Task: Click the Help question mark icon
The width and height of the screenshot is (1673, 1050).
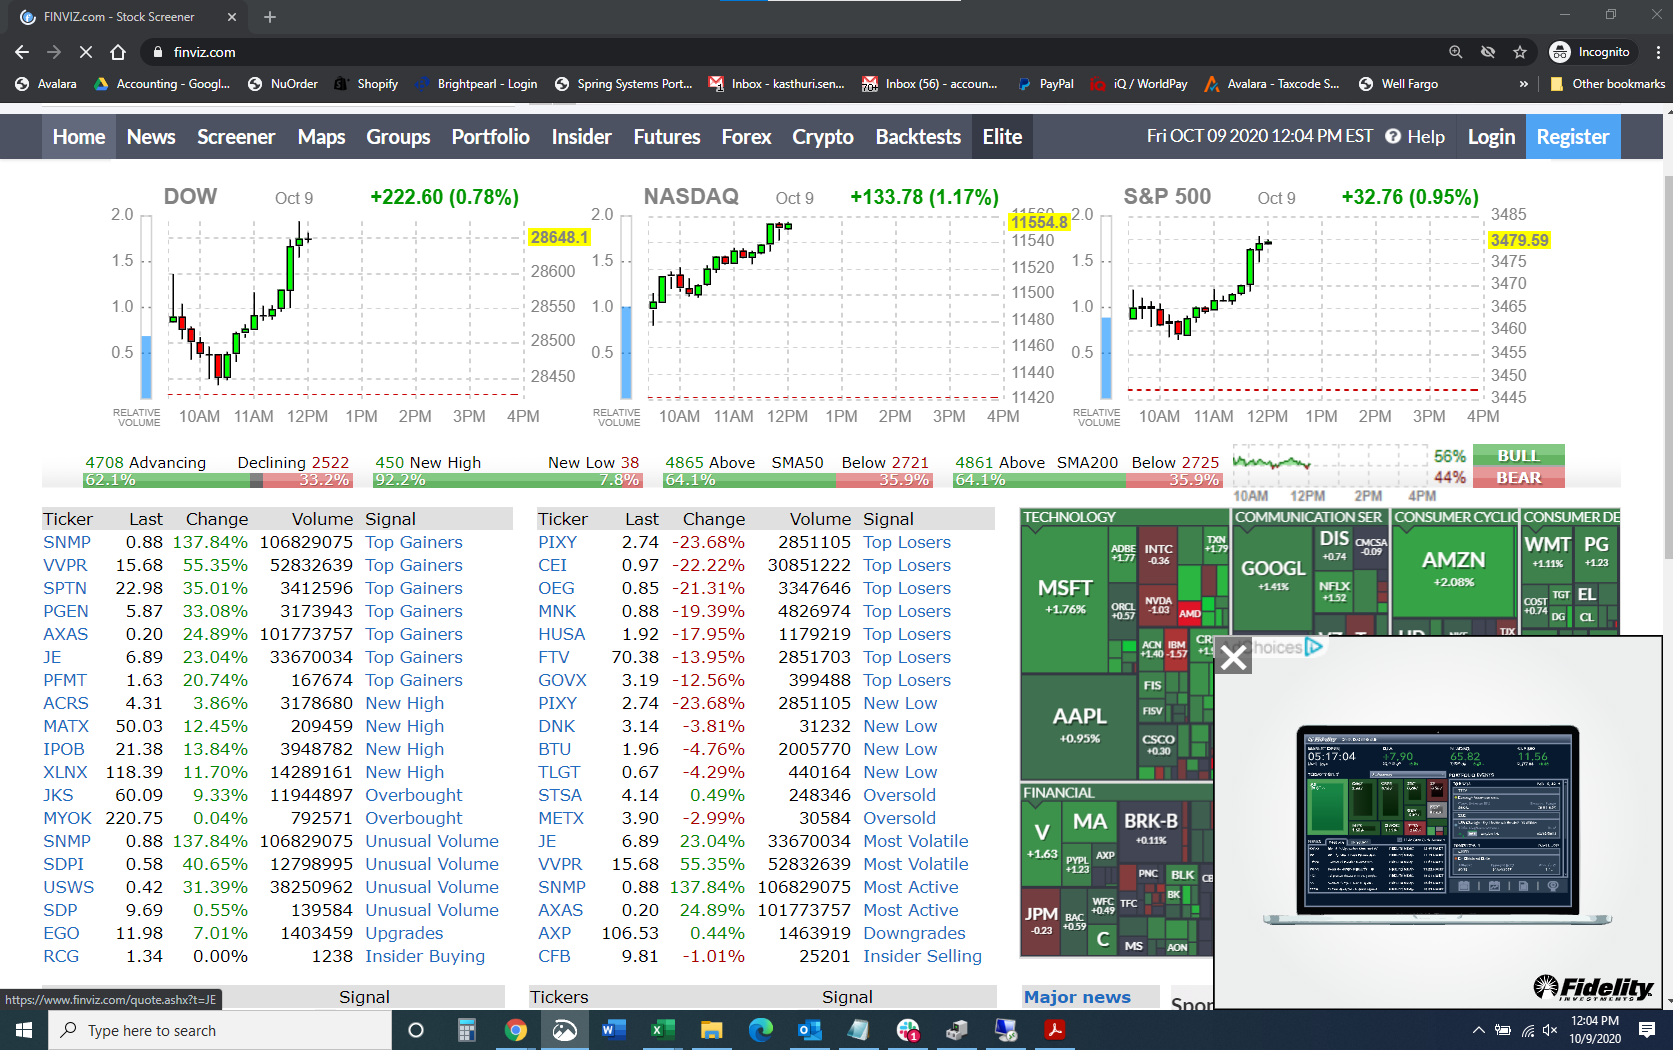Action: pyautogui.click(x=1393, y=136)
